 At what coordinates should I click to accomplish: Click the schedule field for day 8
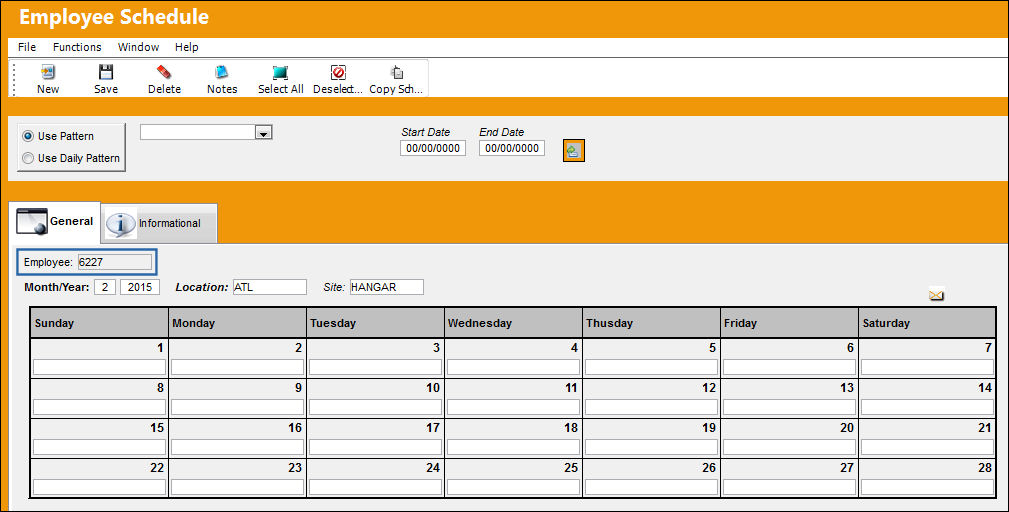[99, 407]
